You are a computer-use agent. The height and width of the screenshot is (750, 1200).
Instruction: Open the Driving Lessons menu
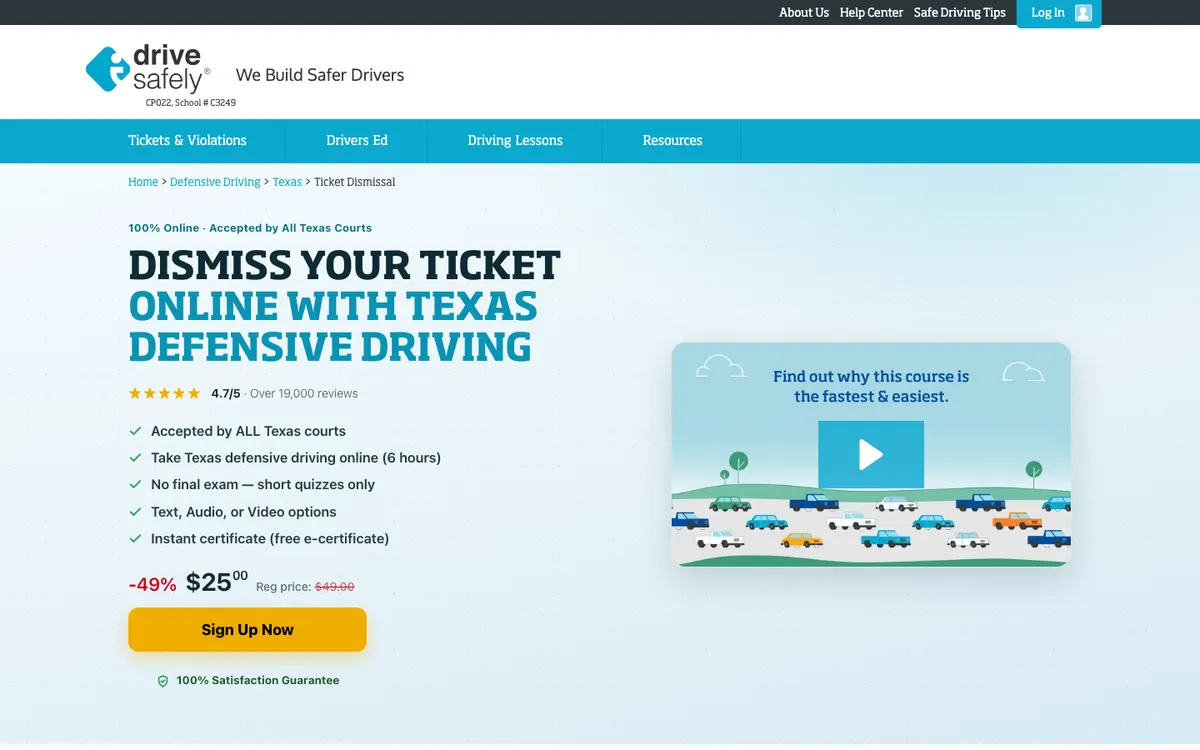coord(515,140)
